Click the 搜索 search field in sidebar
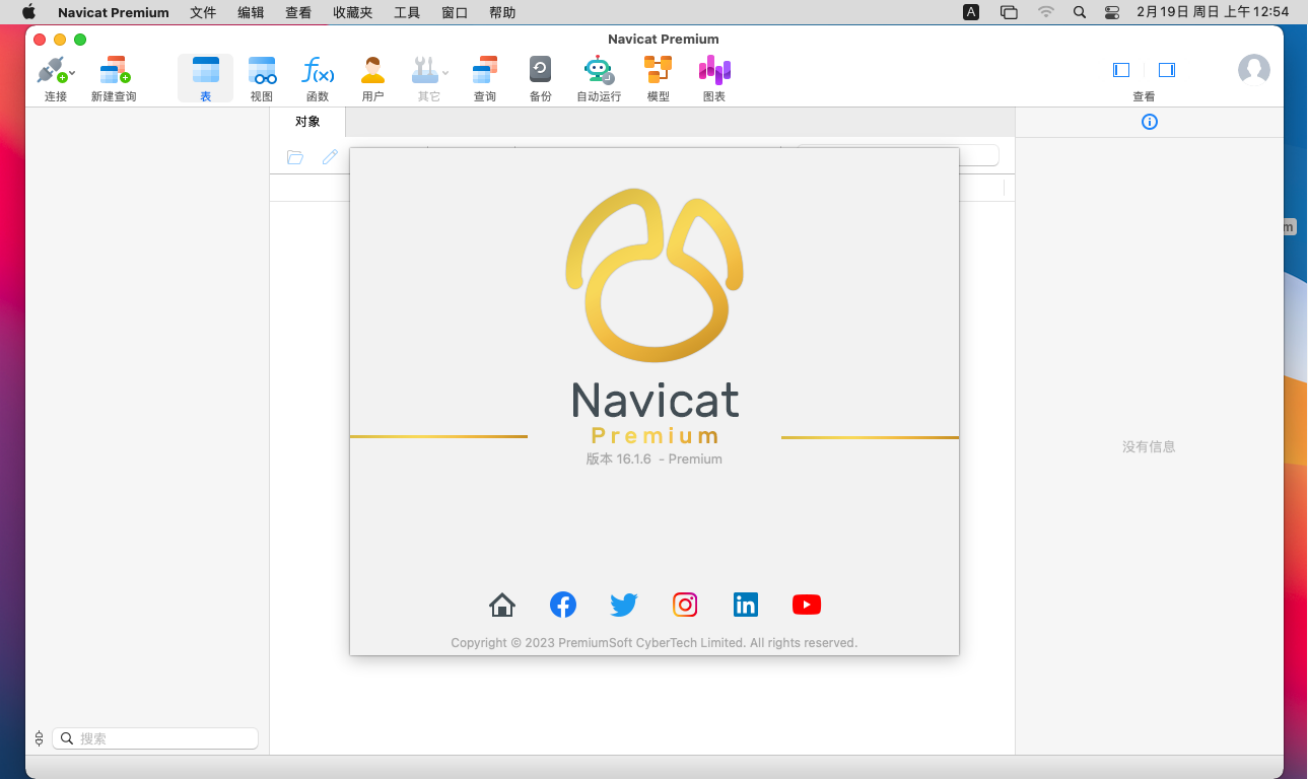The width and height of the screenshot is (1308, 779). coord(155,739)
